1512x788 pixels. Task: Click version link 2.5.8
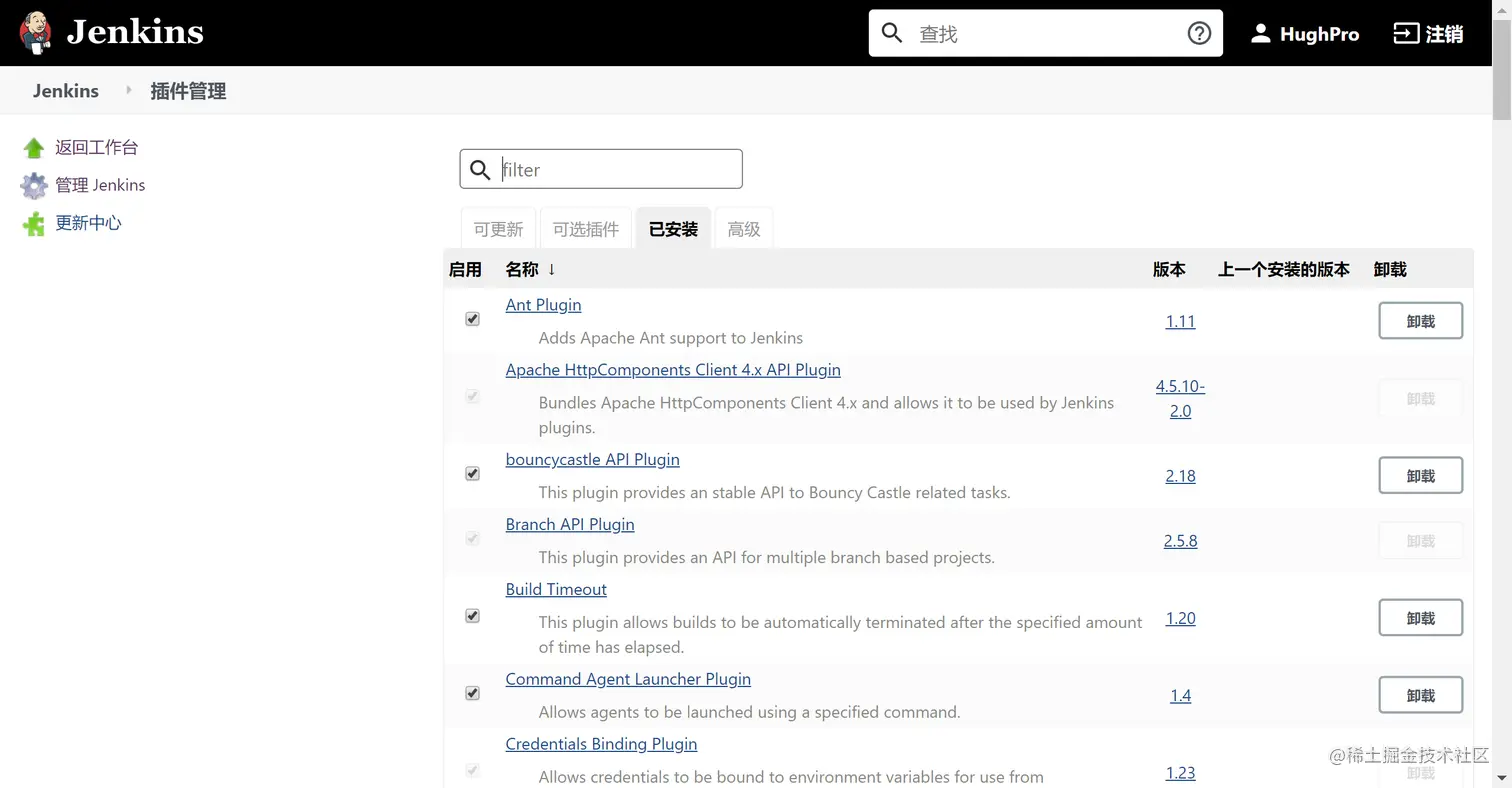[1180, 541]
